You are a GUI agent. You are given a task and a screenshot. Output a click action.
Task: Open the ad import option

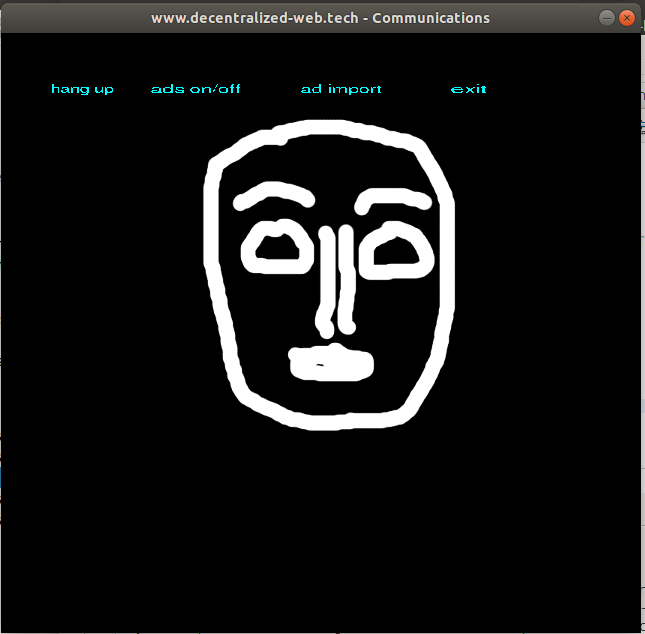pos(341,89)
